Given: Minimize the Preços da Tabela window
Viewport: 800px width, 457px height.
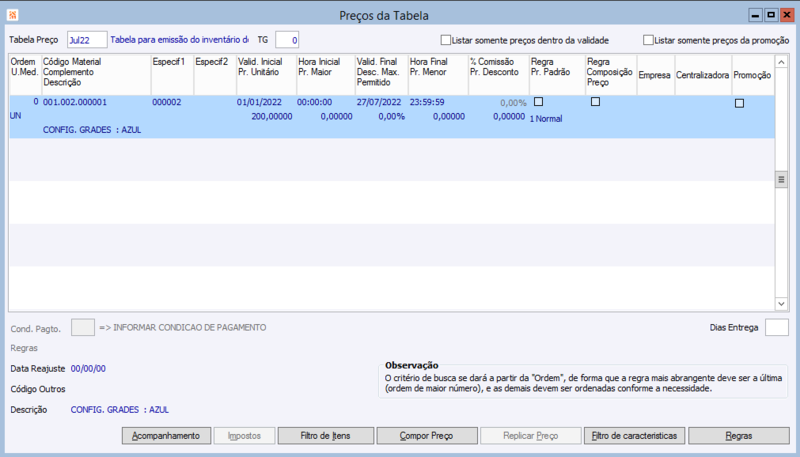Looking at the screenshot, I should click(x=756, y=15).
